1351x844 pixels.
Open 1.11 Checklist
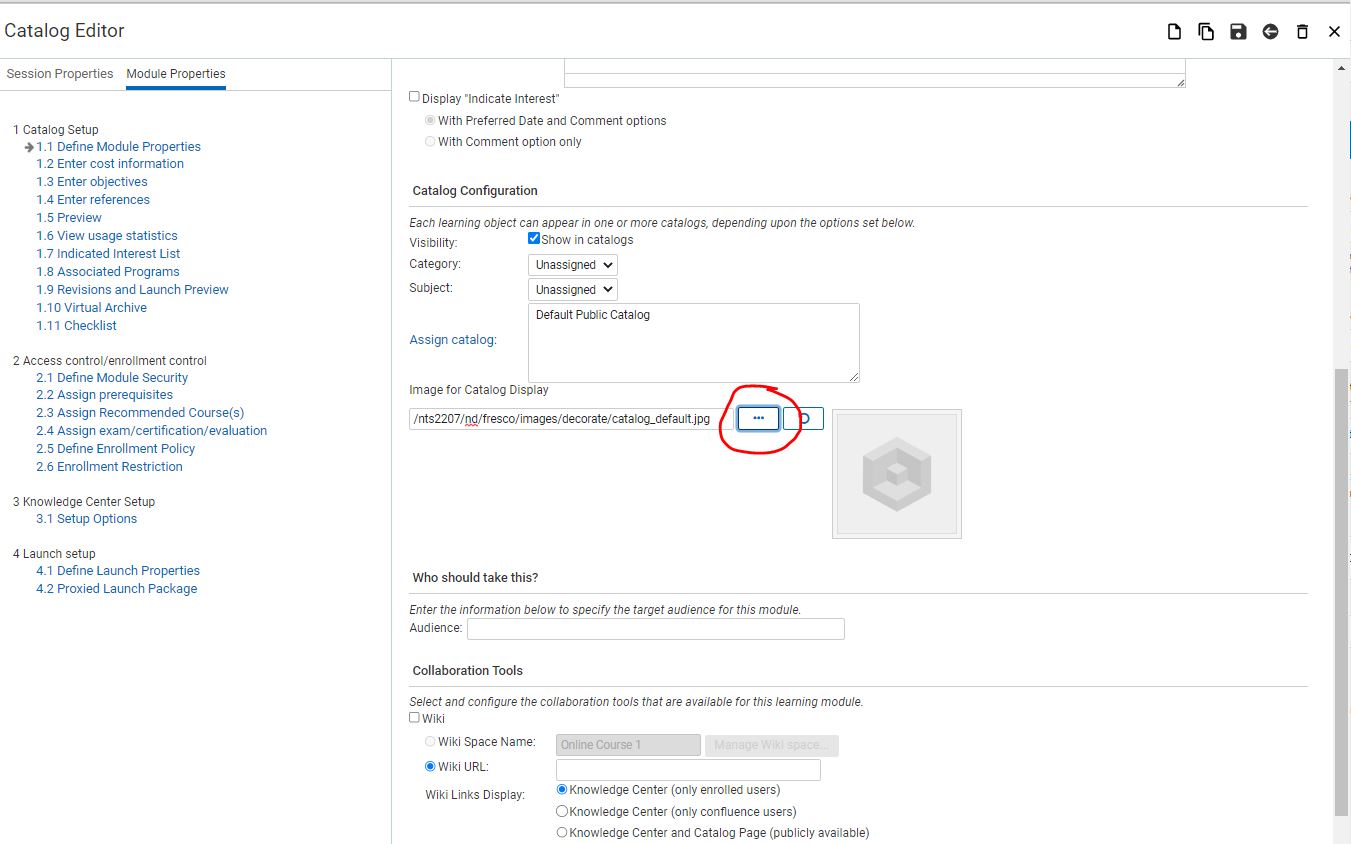pyautogui.click(x=77, y=326)
